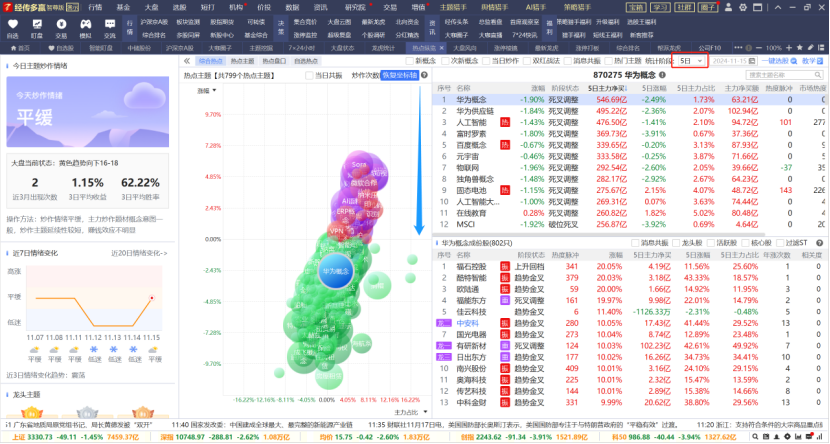830x444 pixels.
Task: Open the 主力占比 axis dropdown below chart
Action: click(410, 412)
